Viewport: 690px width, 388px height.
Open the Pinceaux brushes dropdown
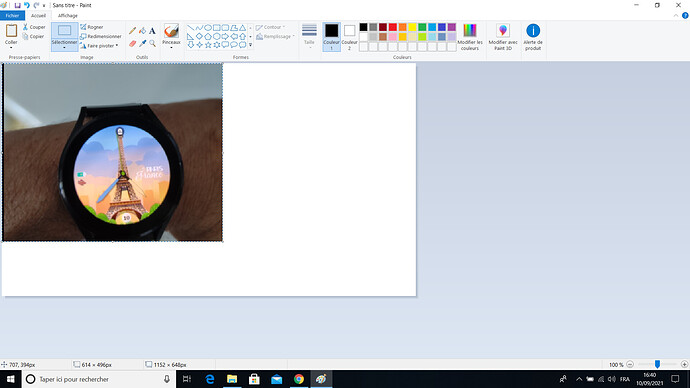pos(171,48)
